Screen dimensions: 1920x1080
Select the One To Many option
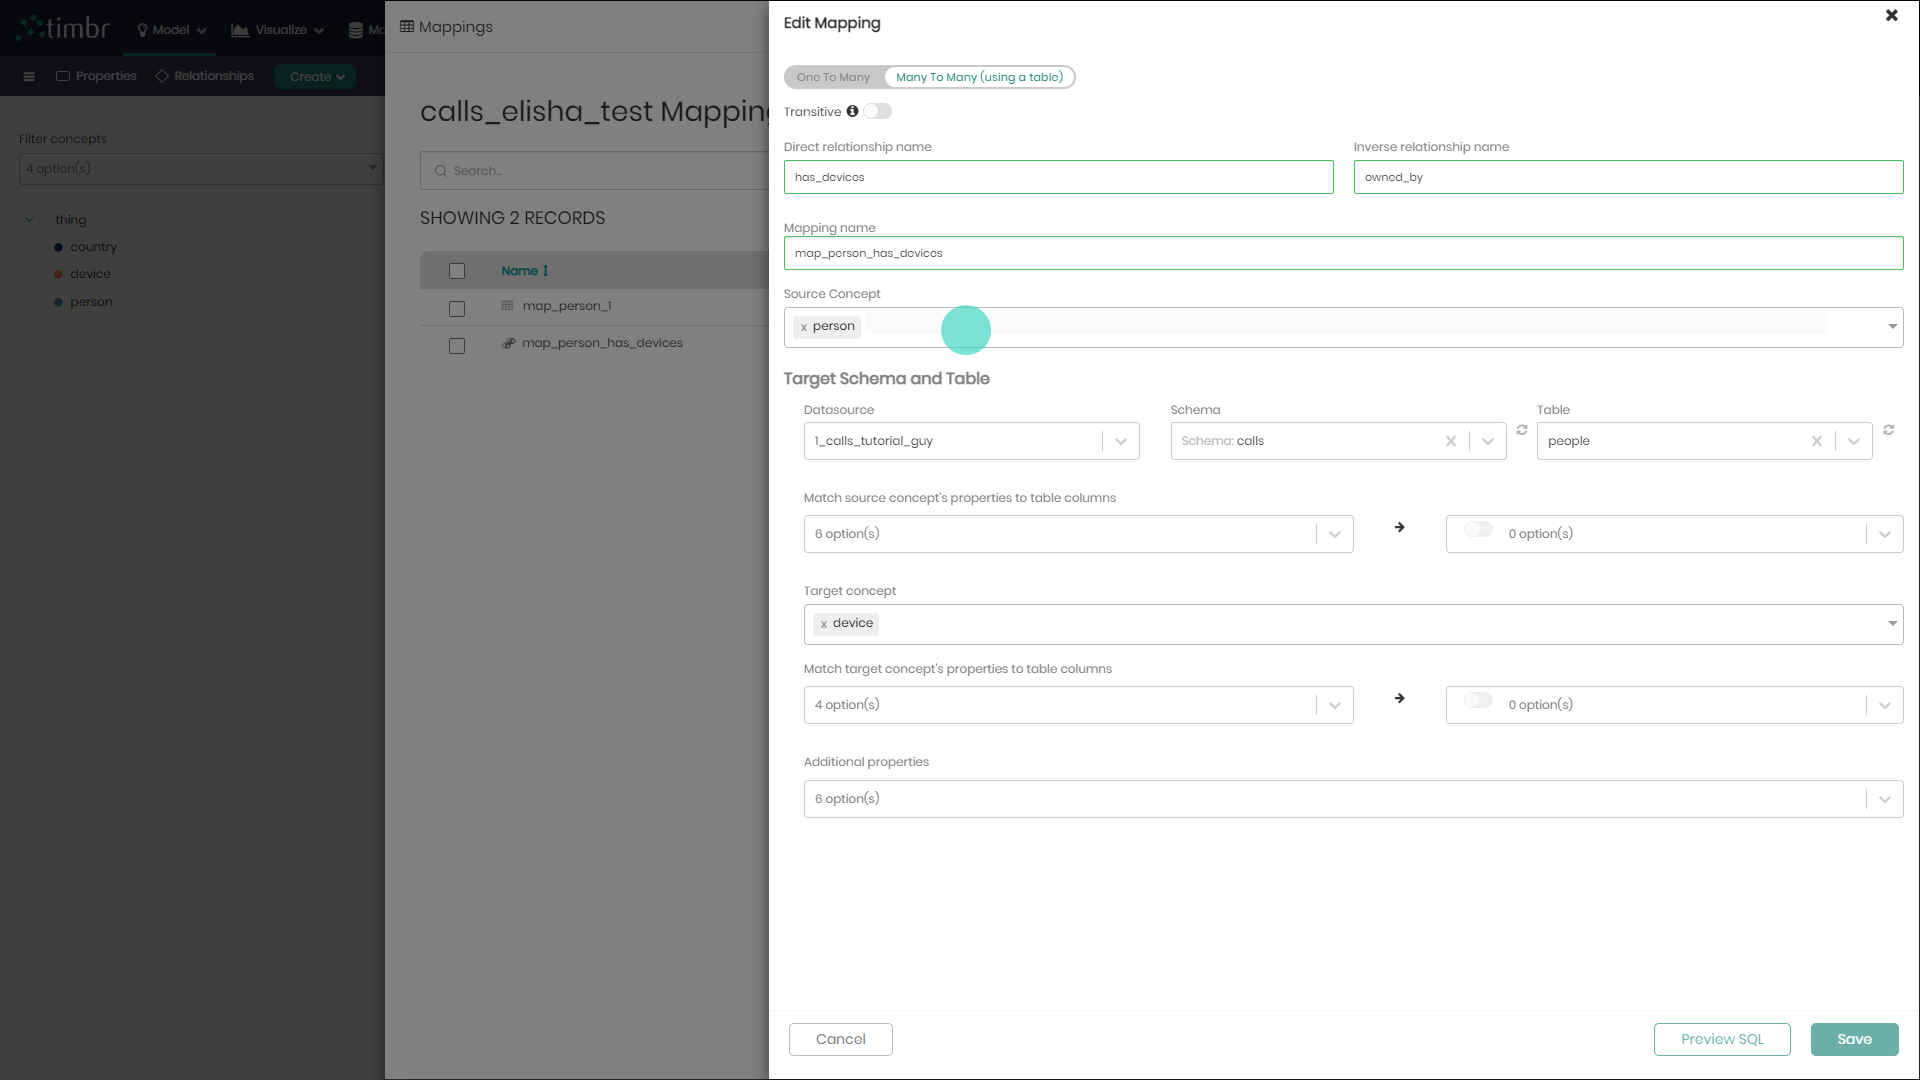point(833,77)
